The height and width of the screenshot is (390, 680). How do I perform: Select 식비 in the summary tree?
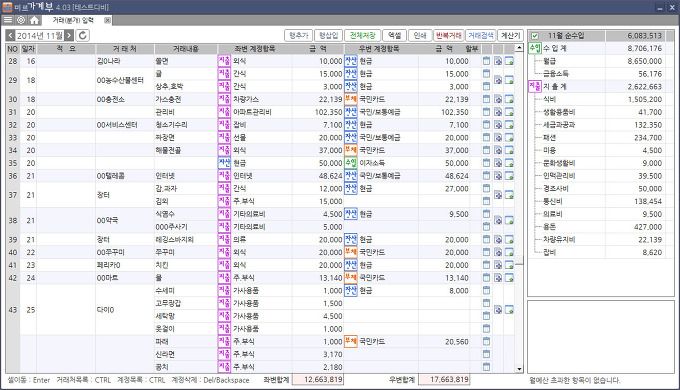point(549,99)
